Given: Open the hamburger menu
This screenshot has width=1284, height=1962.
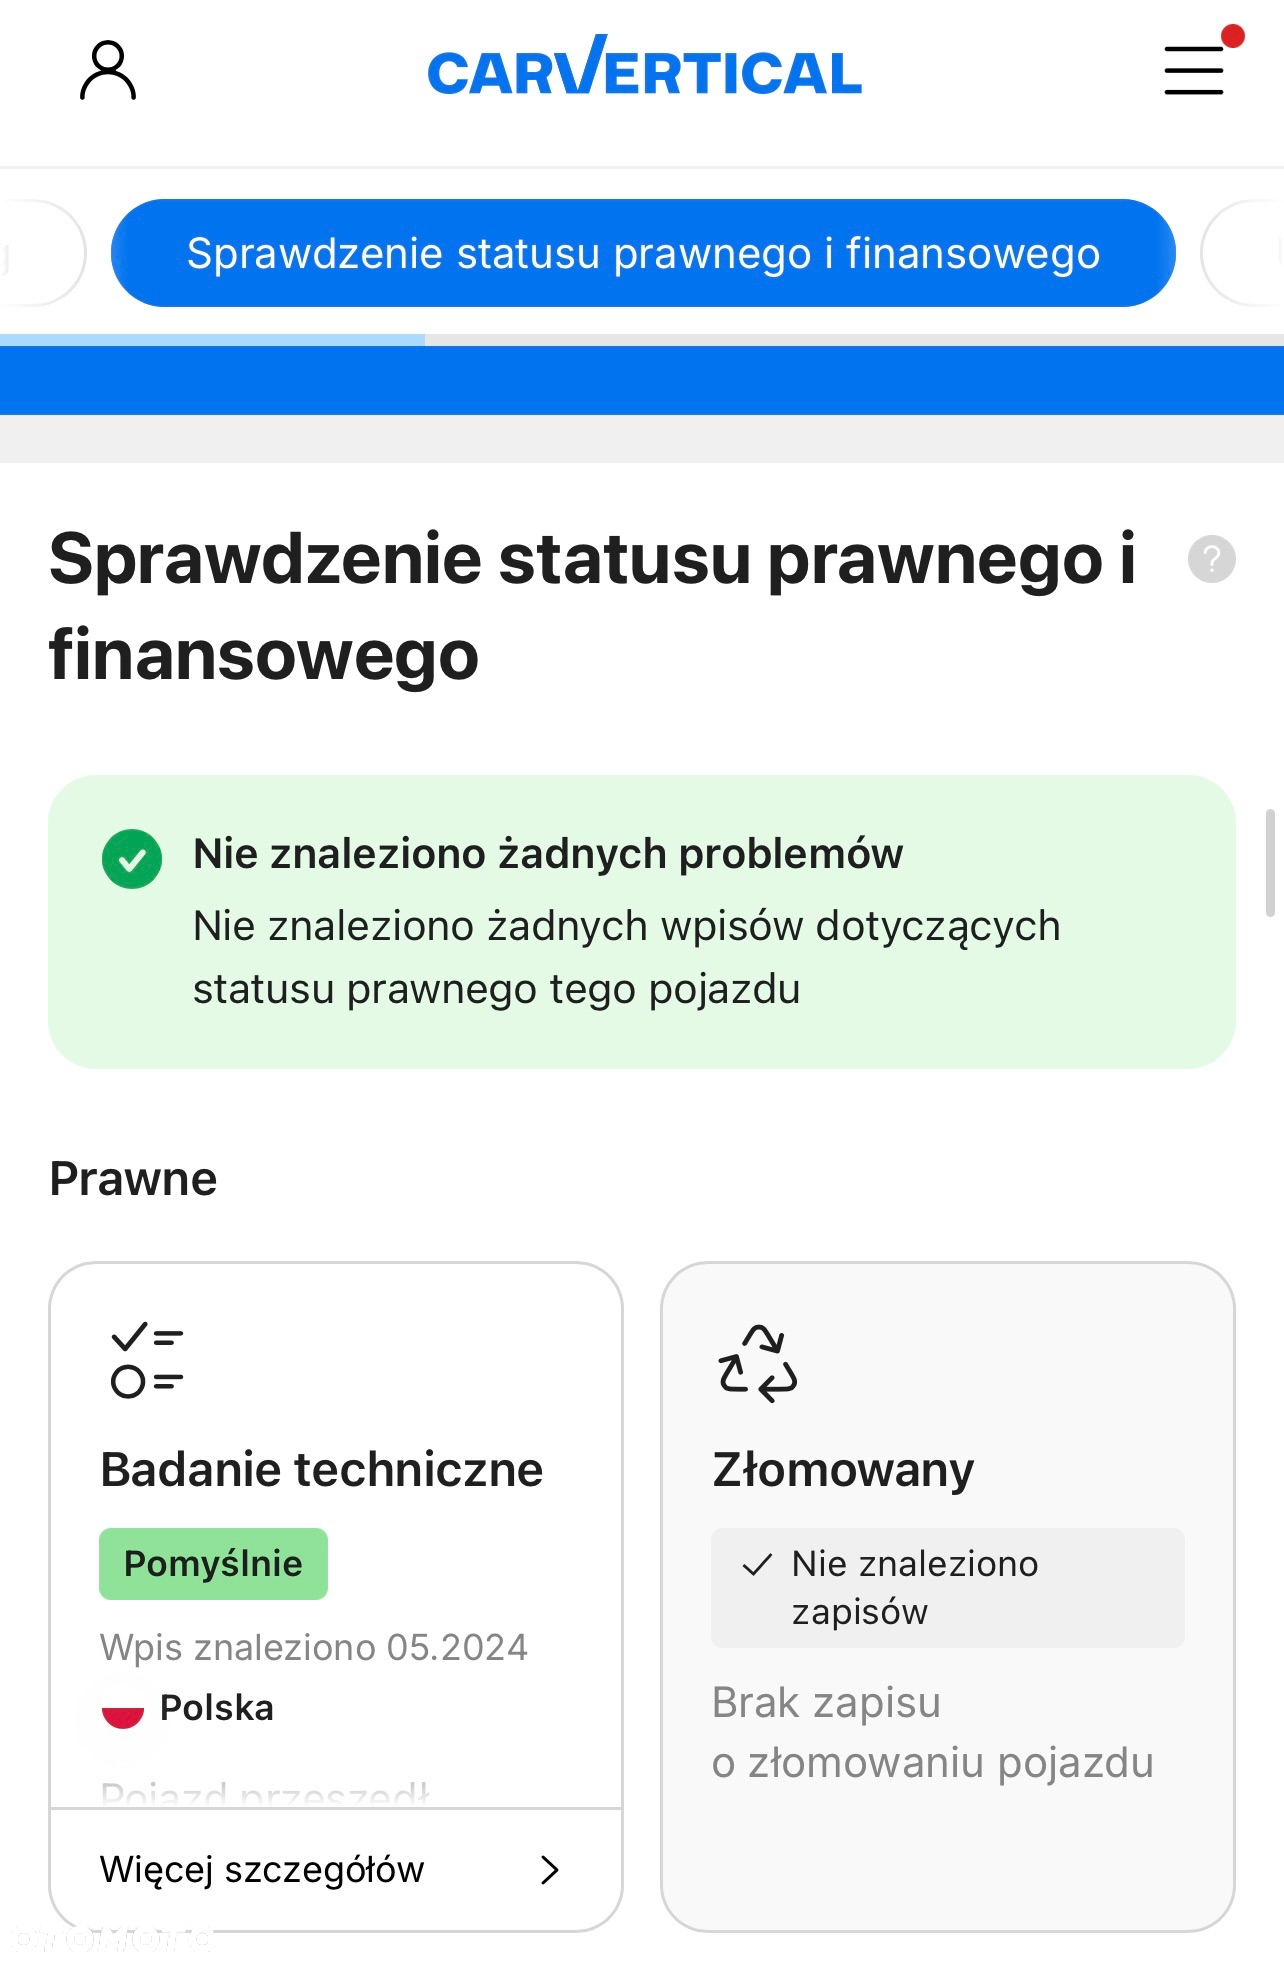Looking at the screenshot, I should [1194, 70].
